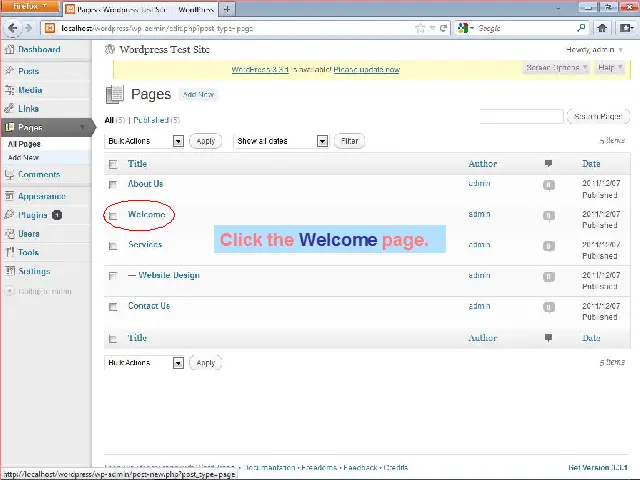This screenshot has width=640, height=480.
Task: Click the Published filter link
Action: coord(151,120)
